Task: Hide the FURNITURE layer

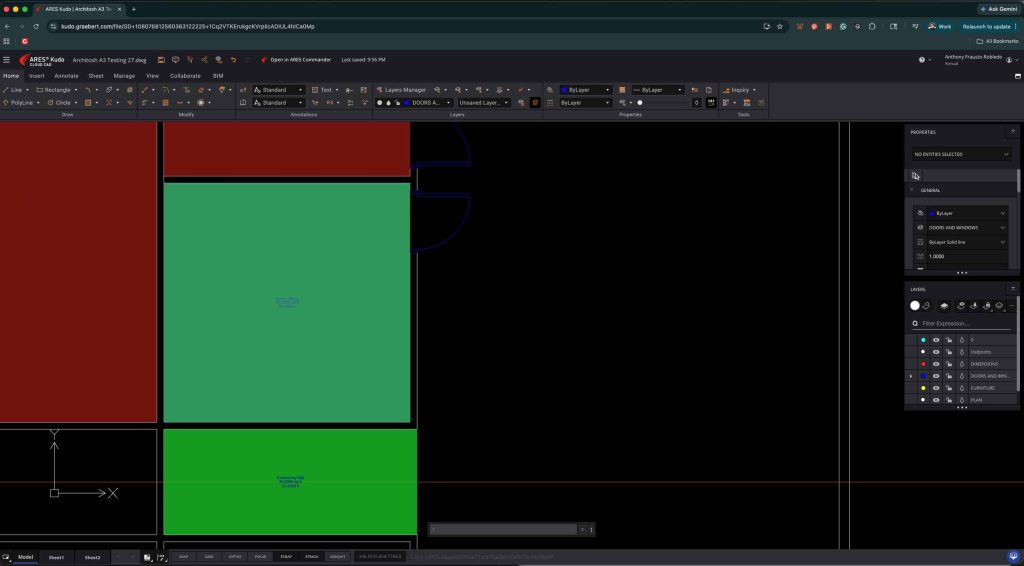Action: [936, 388]
